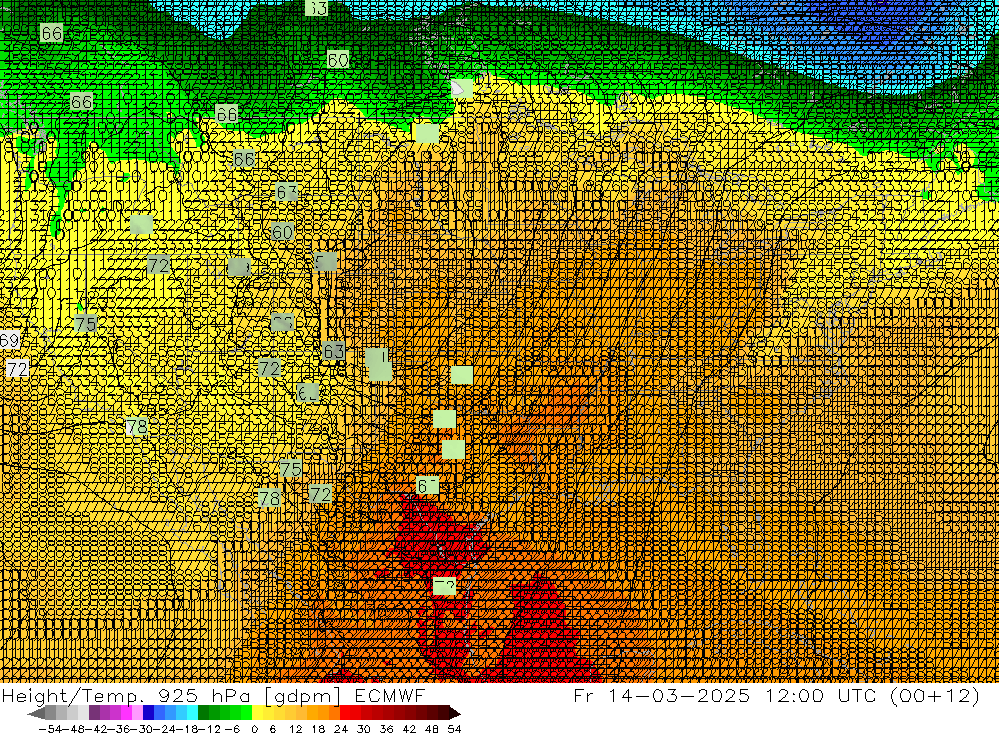Click the dark purple legend swatch after the grays
Viewport: 1000px width, 733px height.
[94, 713]
